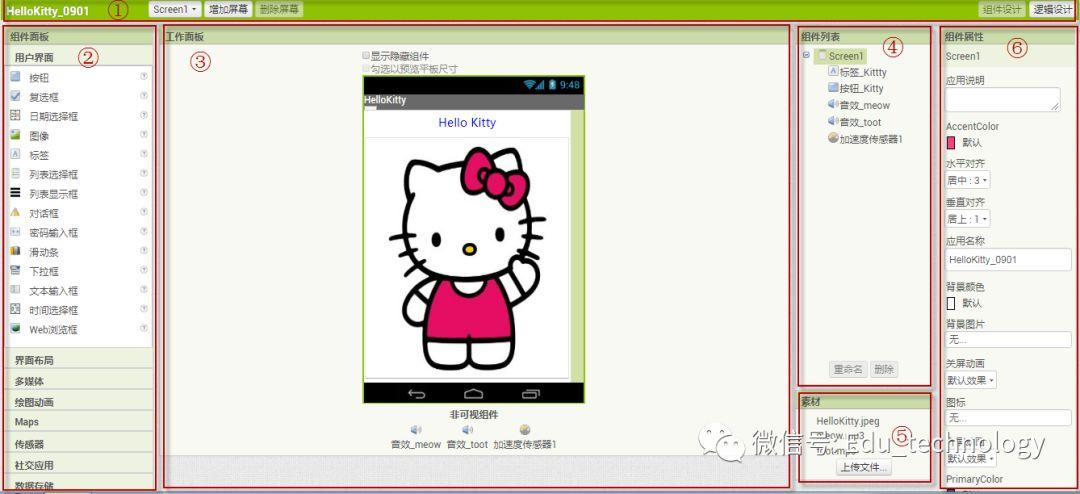Pick the 时间选择框 component icon
This screenshot has height=494, width=1080.
(x=15, y=309)
